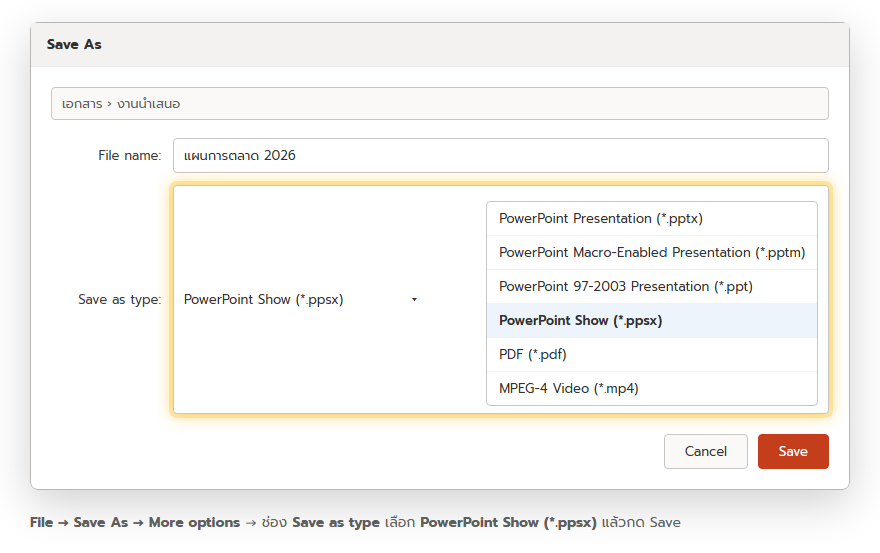
Task: Click the File name label
Action: tap(130, 156)
